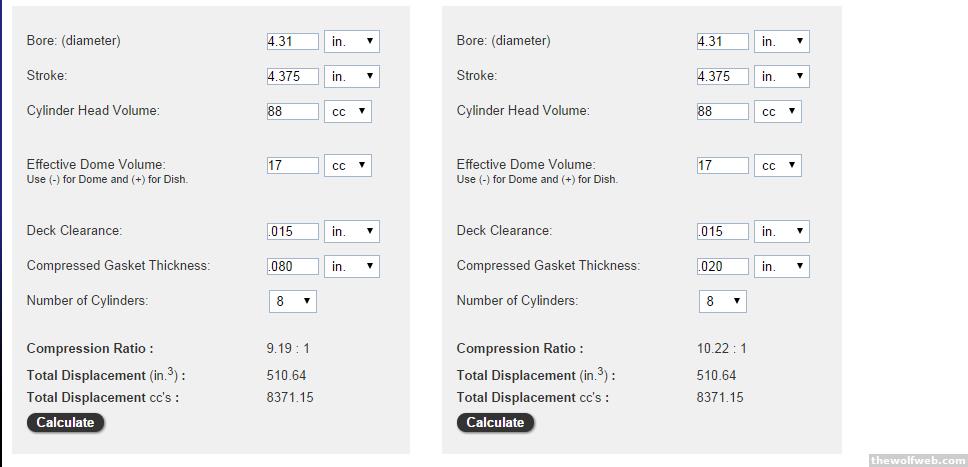Image resolution: width=968 pixels, height=467 pixels.
Task: Open Cylinder Head Volume unit dropdown on left
Action: pos(348,111)
